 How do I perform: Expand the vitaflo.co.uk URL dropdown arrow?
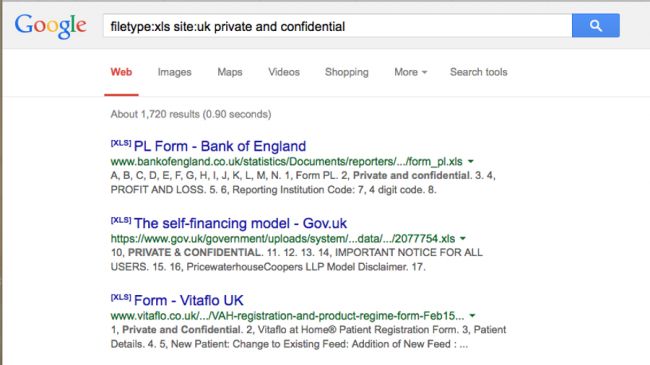(x=472, y=316)
